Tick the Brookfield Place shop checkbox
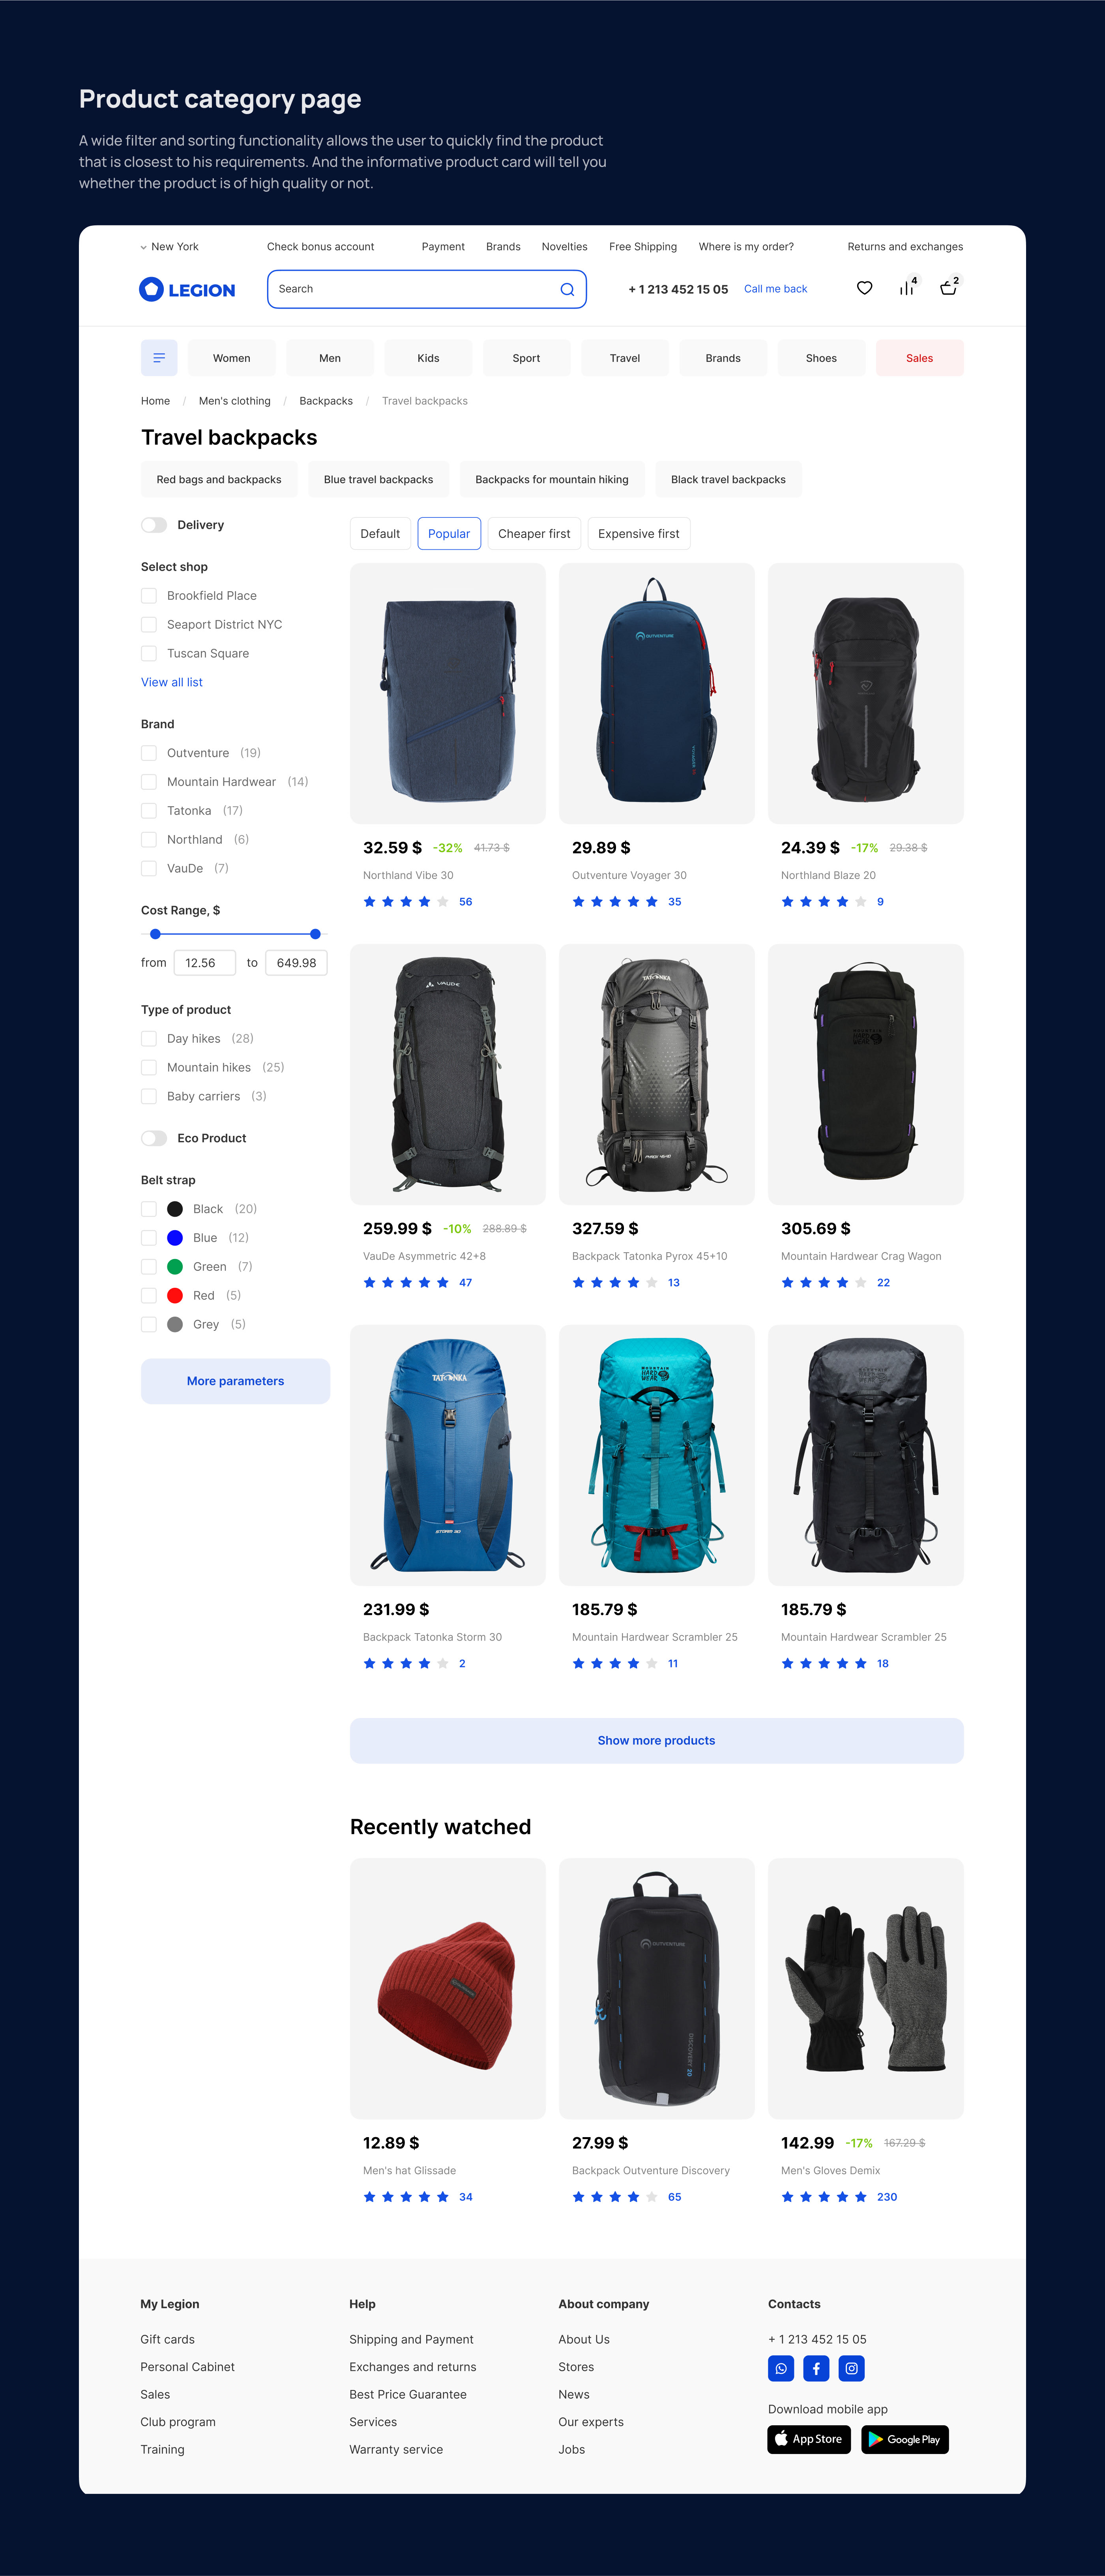This screenshot has height=2576, width=1105. tap(149, 596)
